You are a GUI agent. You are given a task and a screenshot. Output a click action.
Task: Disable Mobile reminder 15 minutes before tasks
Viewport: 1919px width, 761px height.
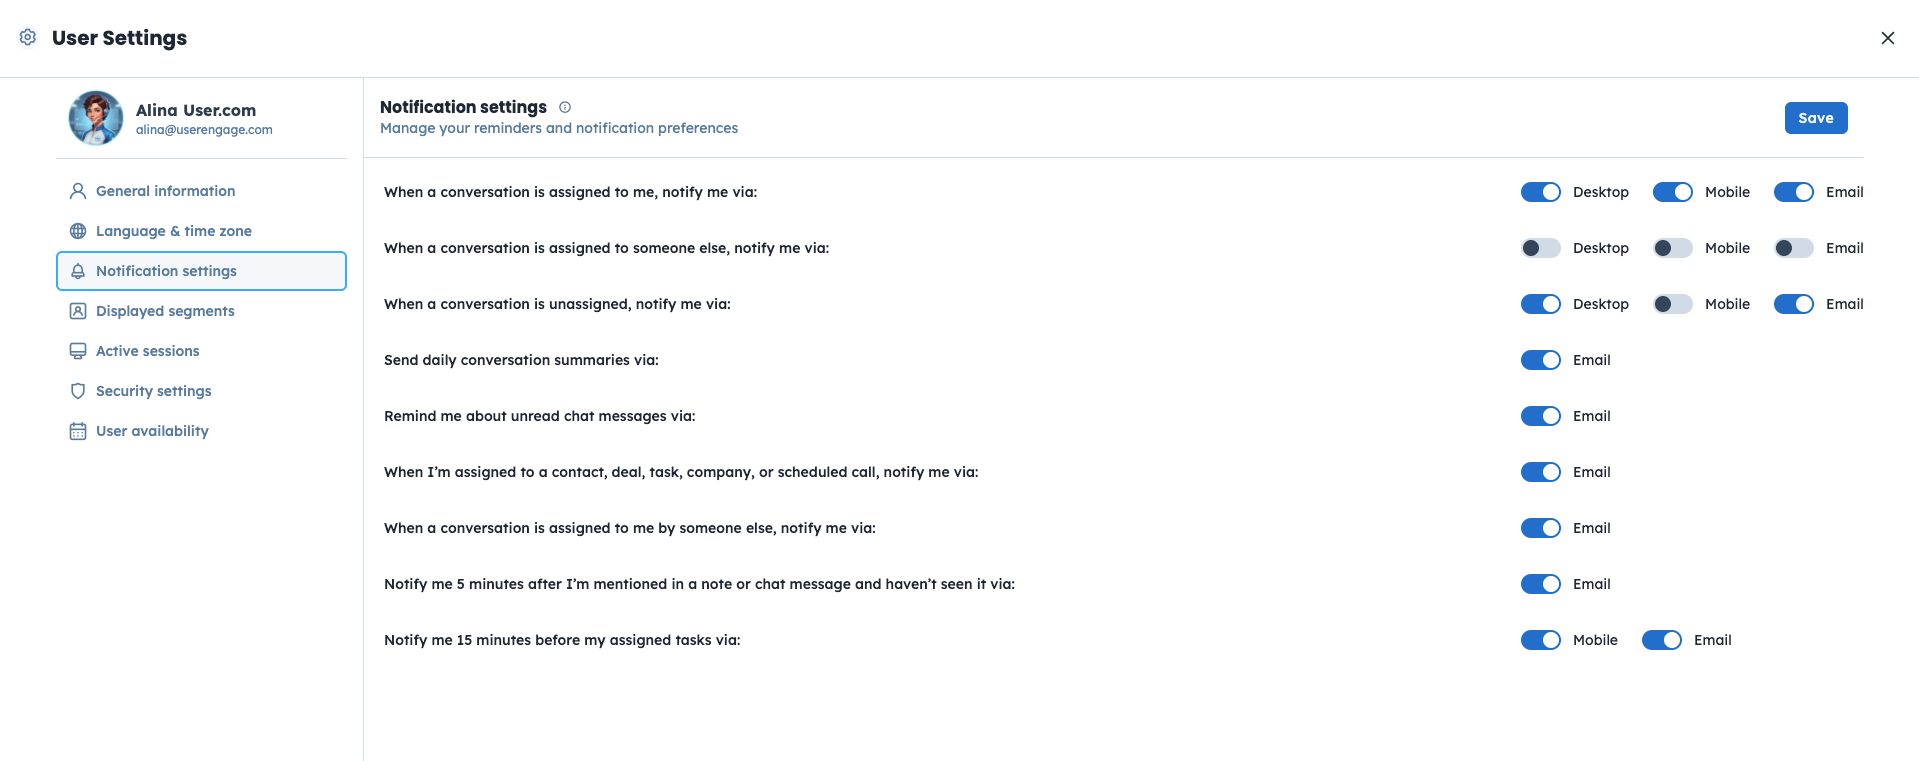coord(1540,640)
